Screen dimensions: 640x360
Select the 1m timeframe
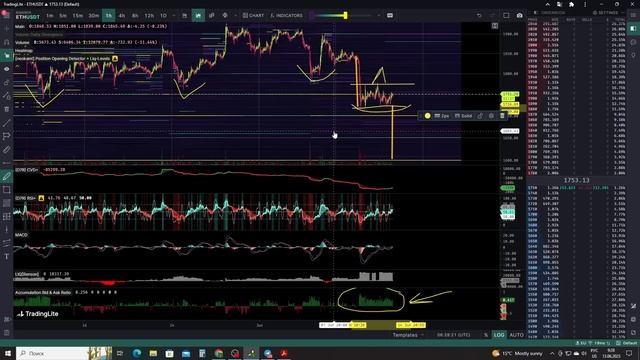(x=49, y=16)
